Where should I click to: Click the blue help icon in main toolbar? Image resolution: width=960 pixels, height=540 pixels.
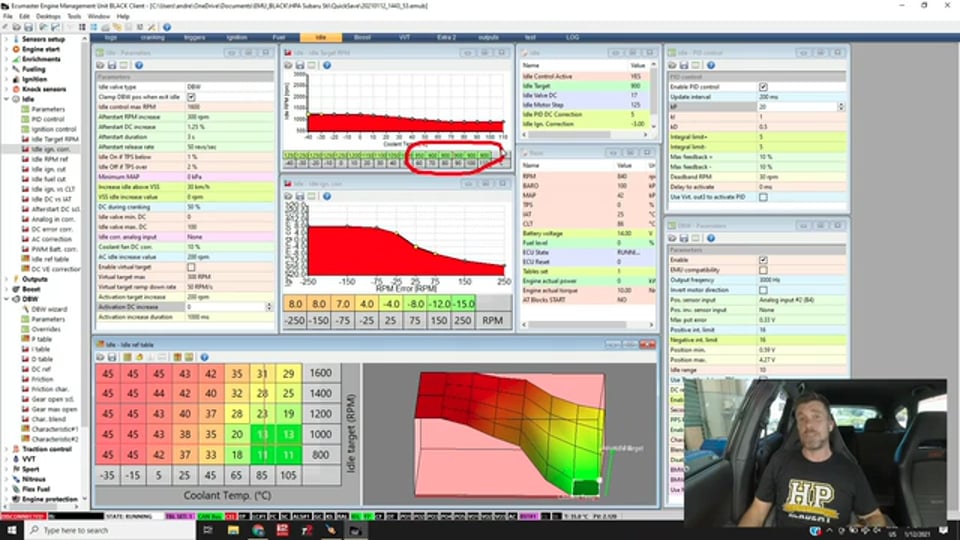[x=167, y=27]
